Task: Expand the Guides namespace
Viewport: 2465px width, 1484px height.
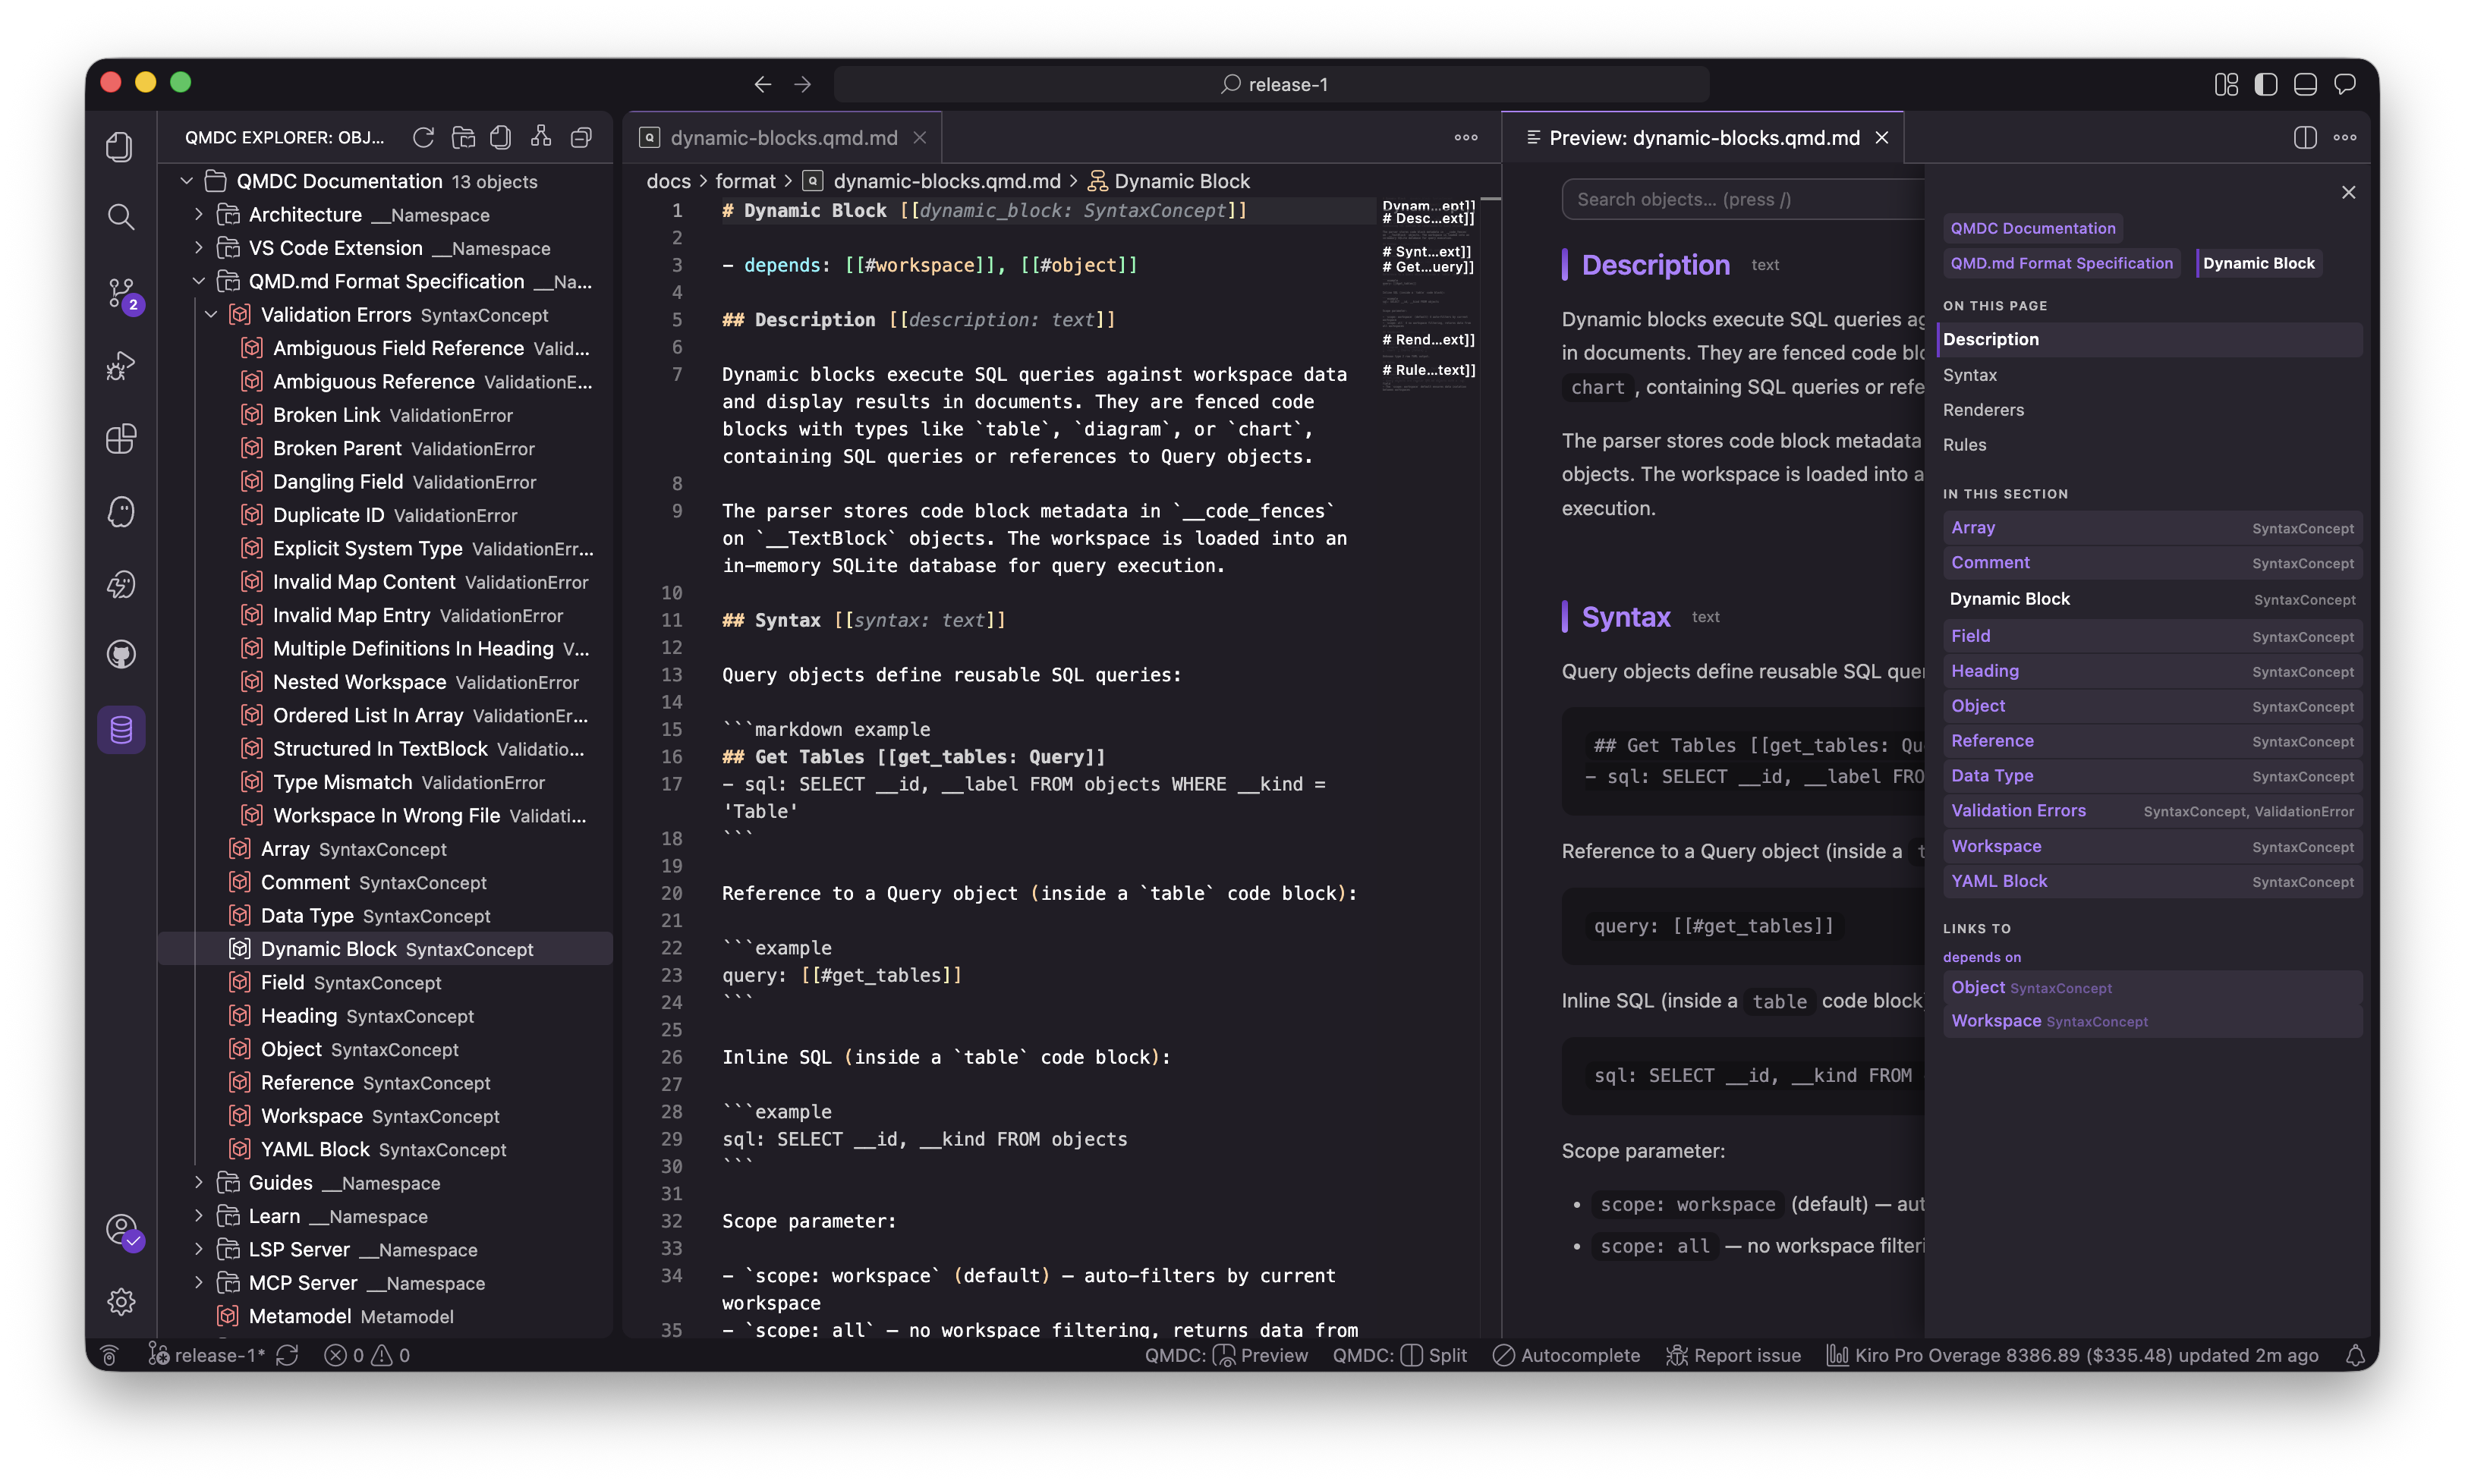Action: [198, 1182]
